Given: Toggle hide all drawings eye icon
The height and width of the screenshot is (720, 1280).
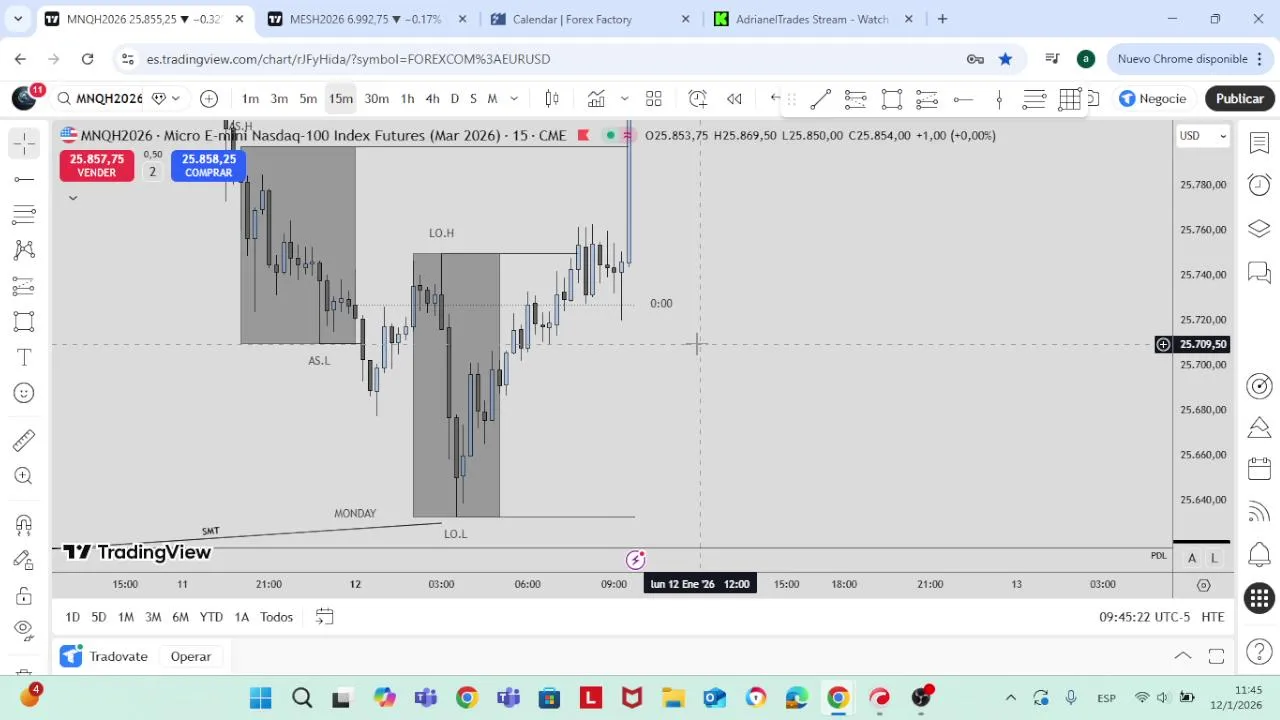Looking at the screenshot, I should tap(24, 629).
